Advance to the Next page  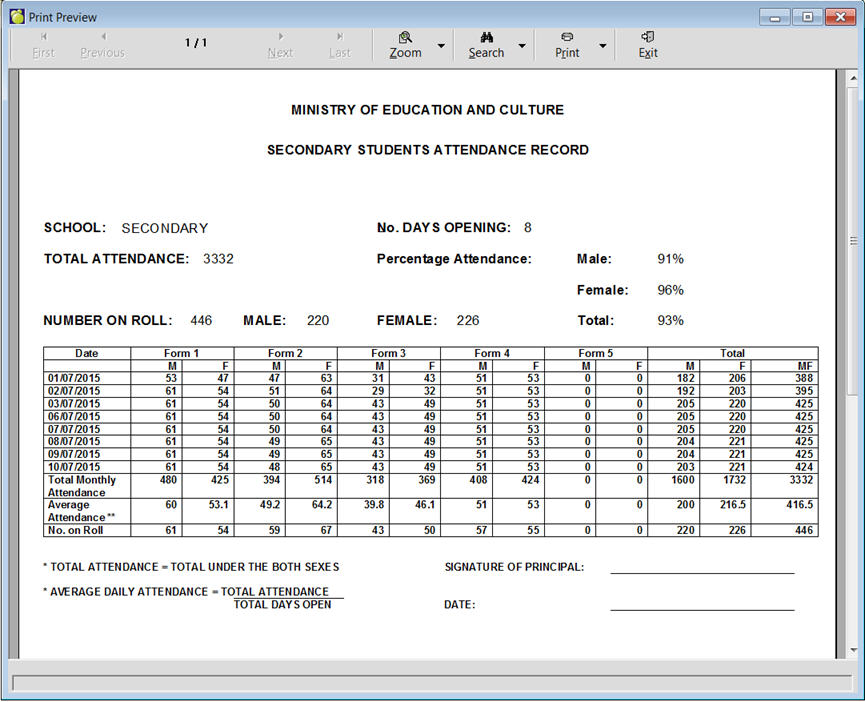coord(280,44)
